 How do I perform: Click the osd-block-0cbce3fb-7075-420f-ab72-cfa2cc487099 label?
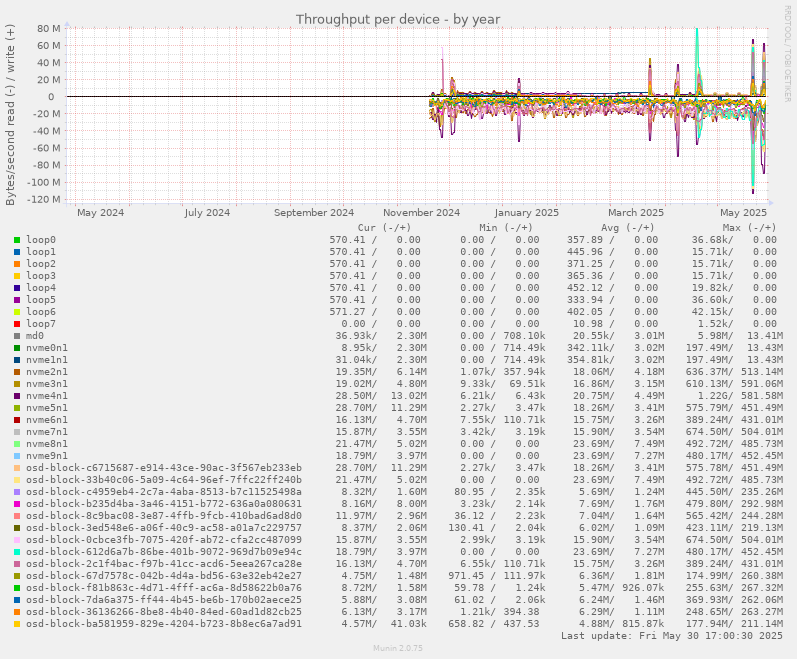[x=164, y=540]
